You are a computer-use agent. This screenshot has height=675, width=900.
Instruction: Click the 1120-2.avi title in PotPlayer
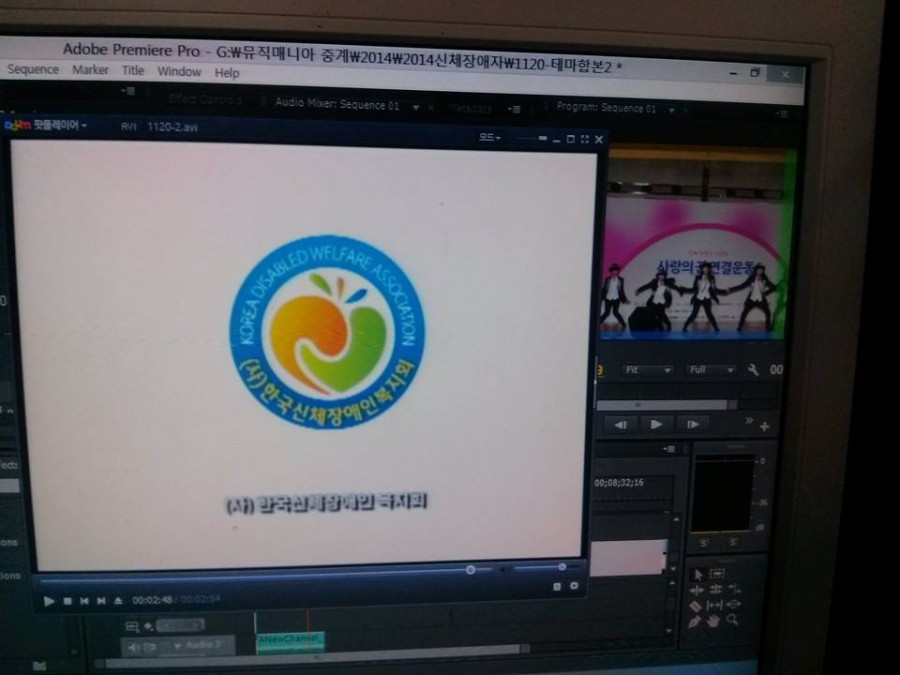[x=172, y=127]
